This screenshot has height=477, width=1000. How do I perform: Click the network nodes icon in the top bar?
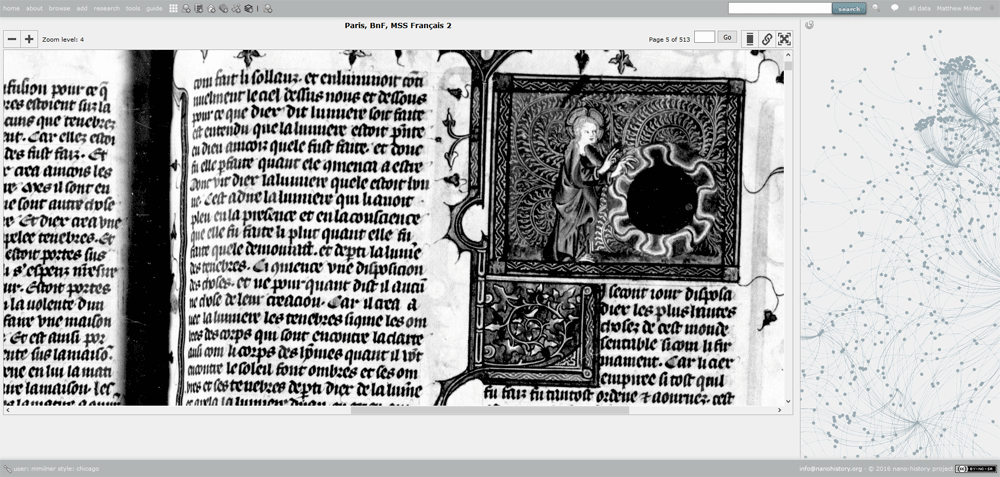coord(236,8)
